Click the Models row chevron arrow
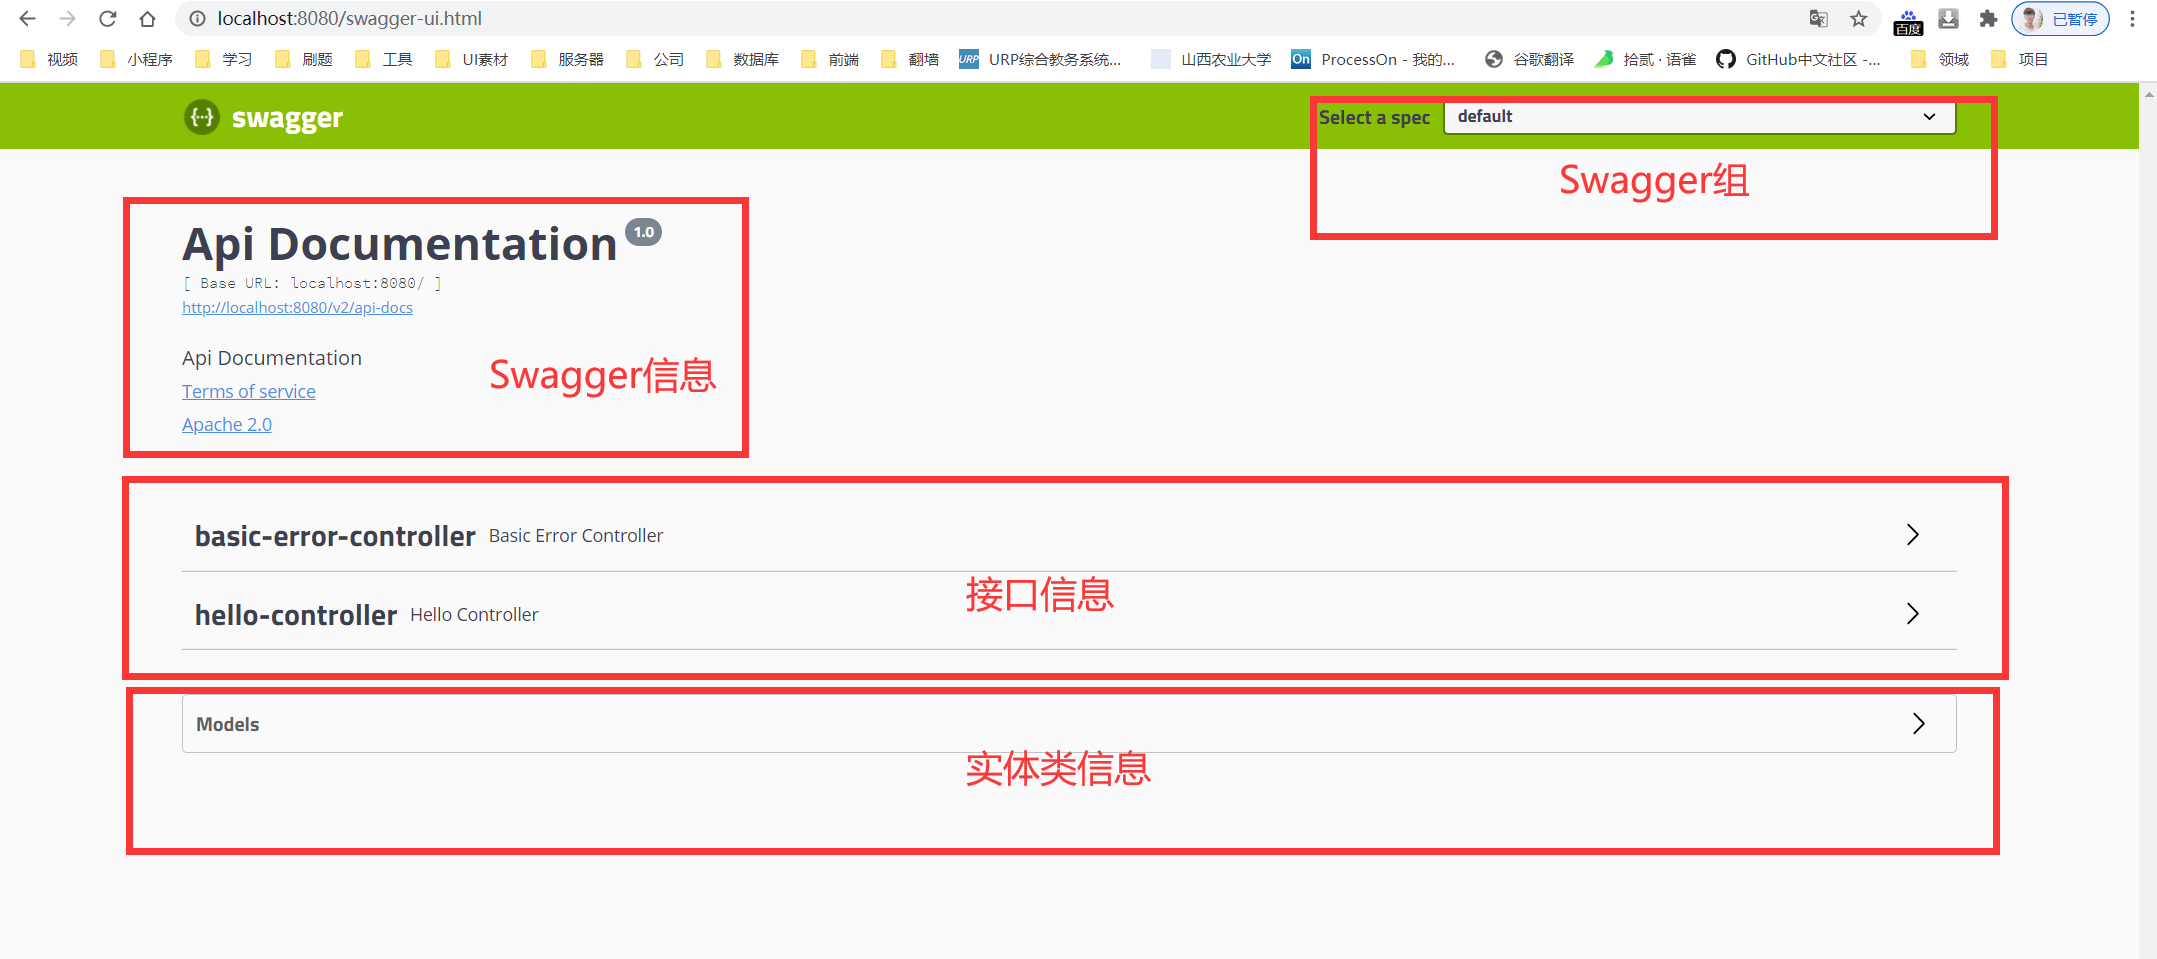This screenshot has height=959, width=2157. pos(1918,724)
